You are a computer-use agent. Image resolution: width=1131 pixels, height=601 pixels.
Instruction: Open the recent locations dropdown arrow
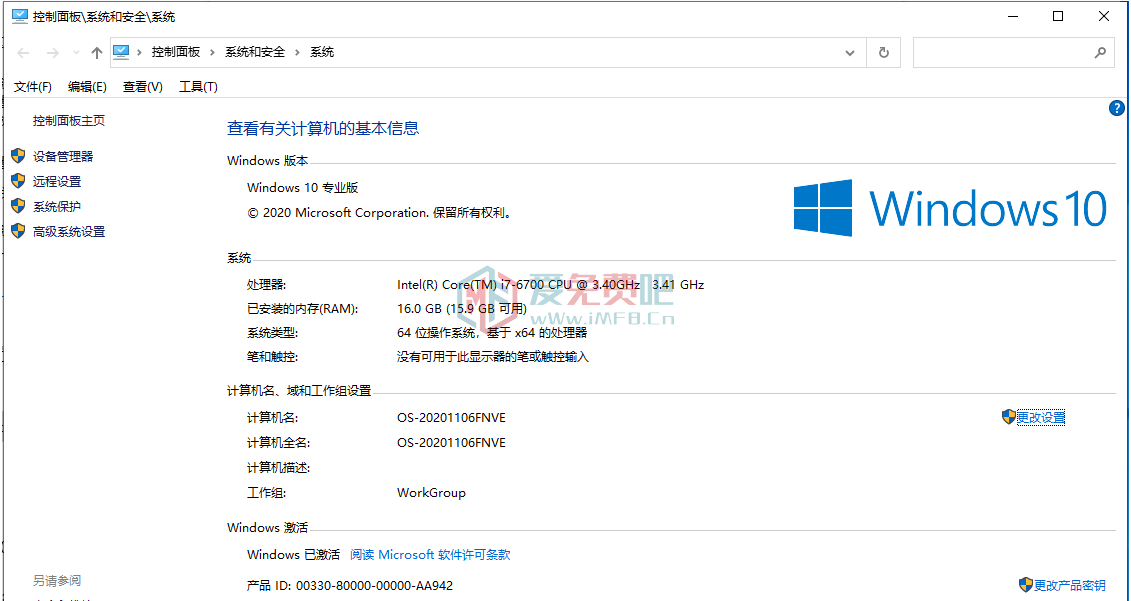(x=76, y=53)
